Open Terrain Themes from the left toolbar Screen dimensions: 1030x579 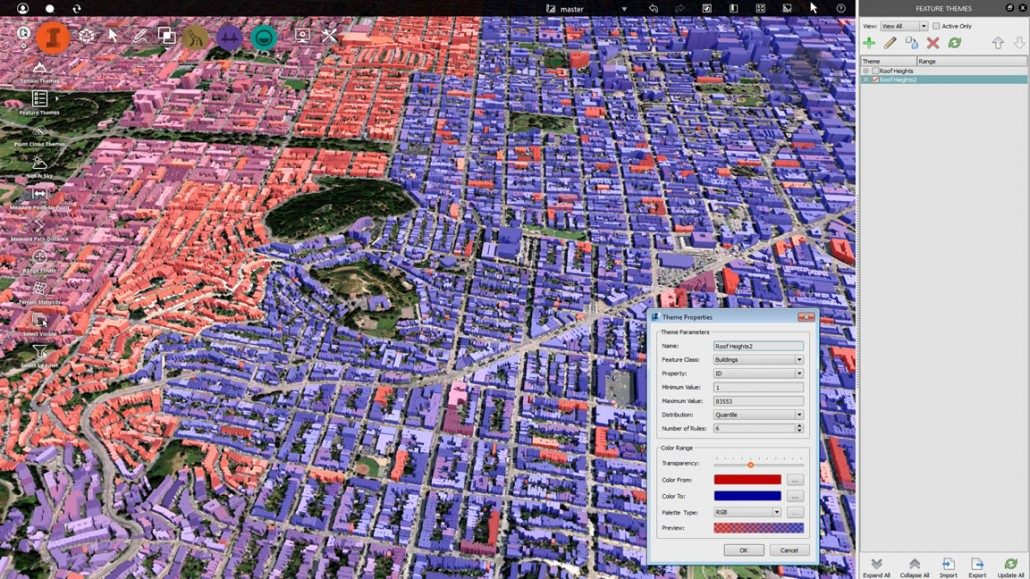[39, 68]
